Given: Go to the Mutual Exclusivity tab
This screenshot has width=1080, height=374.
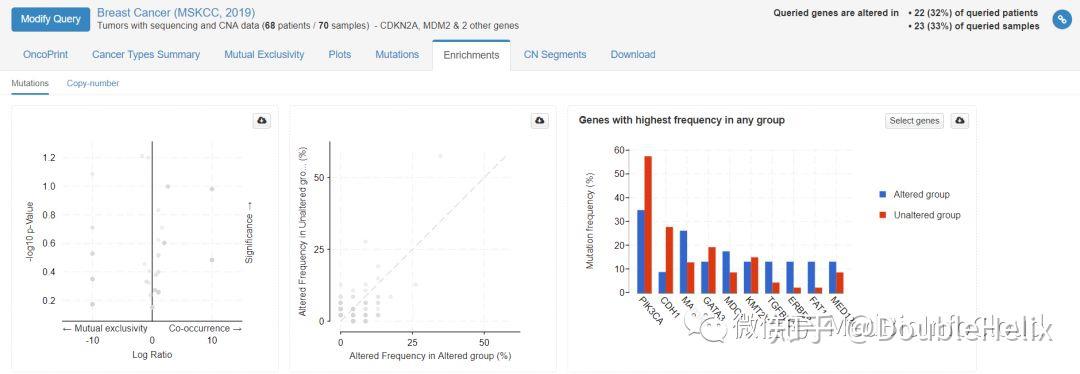Looking at the screenshot, I should [264, 54].
